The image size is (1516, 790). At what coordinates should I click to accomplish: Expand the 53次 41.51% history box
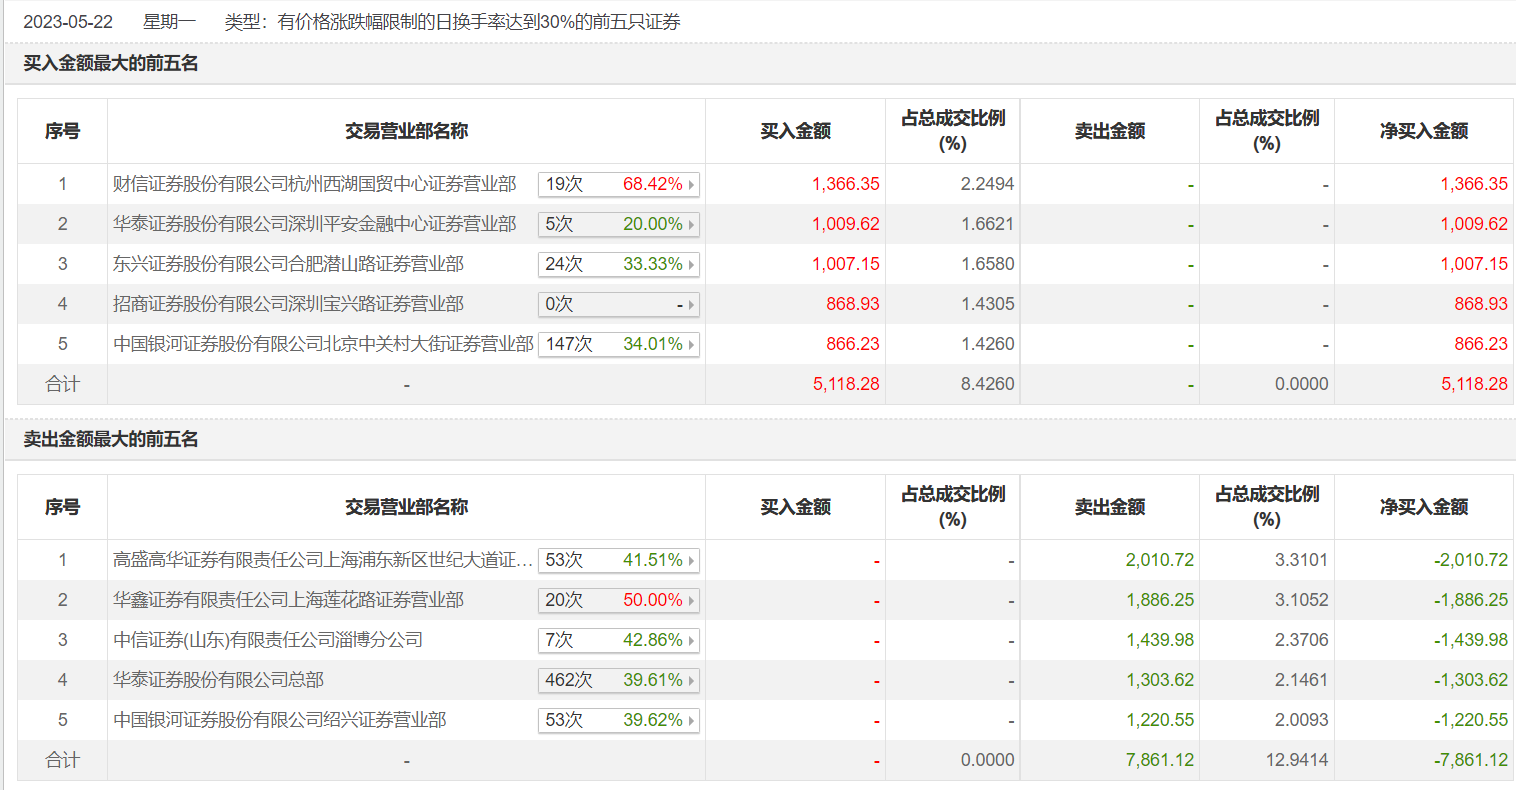(x=619, y=560)
